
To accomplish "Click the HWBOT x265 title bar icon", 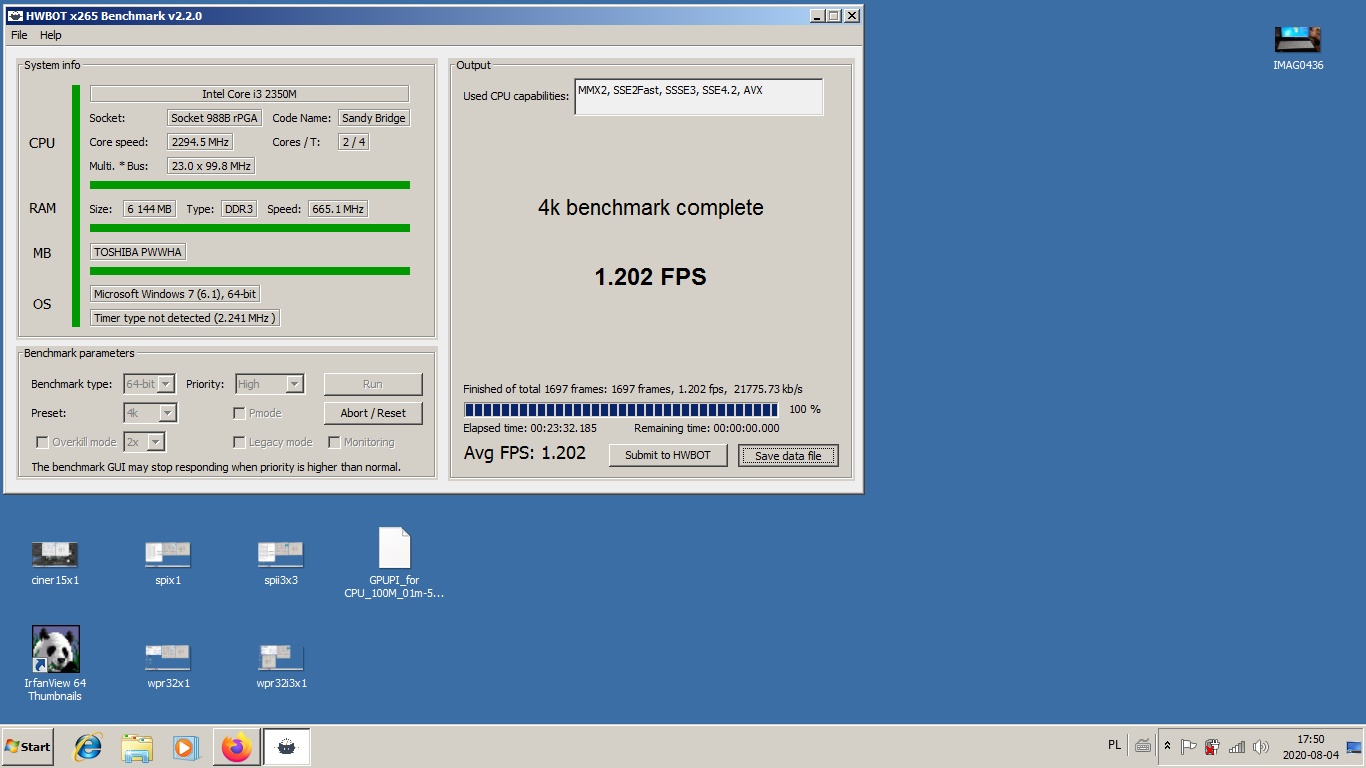I will click(x=15, y=16).
